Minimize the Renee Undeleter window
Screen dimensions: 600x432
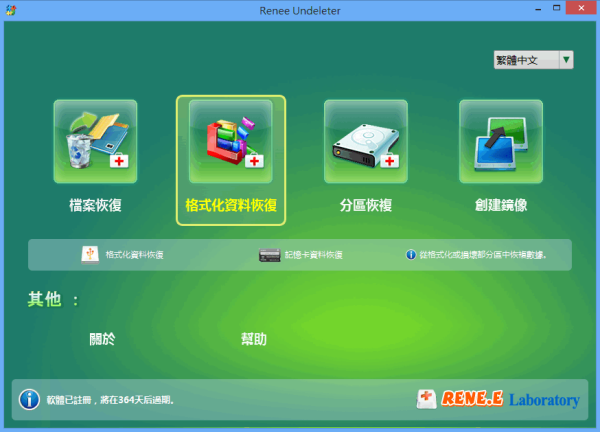point(538,9)
